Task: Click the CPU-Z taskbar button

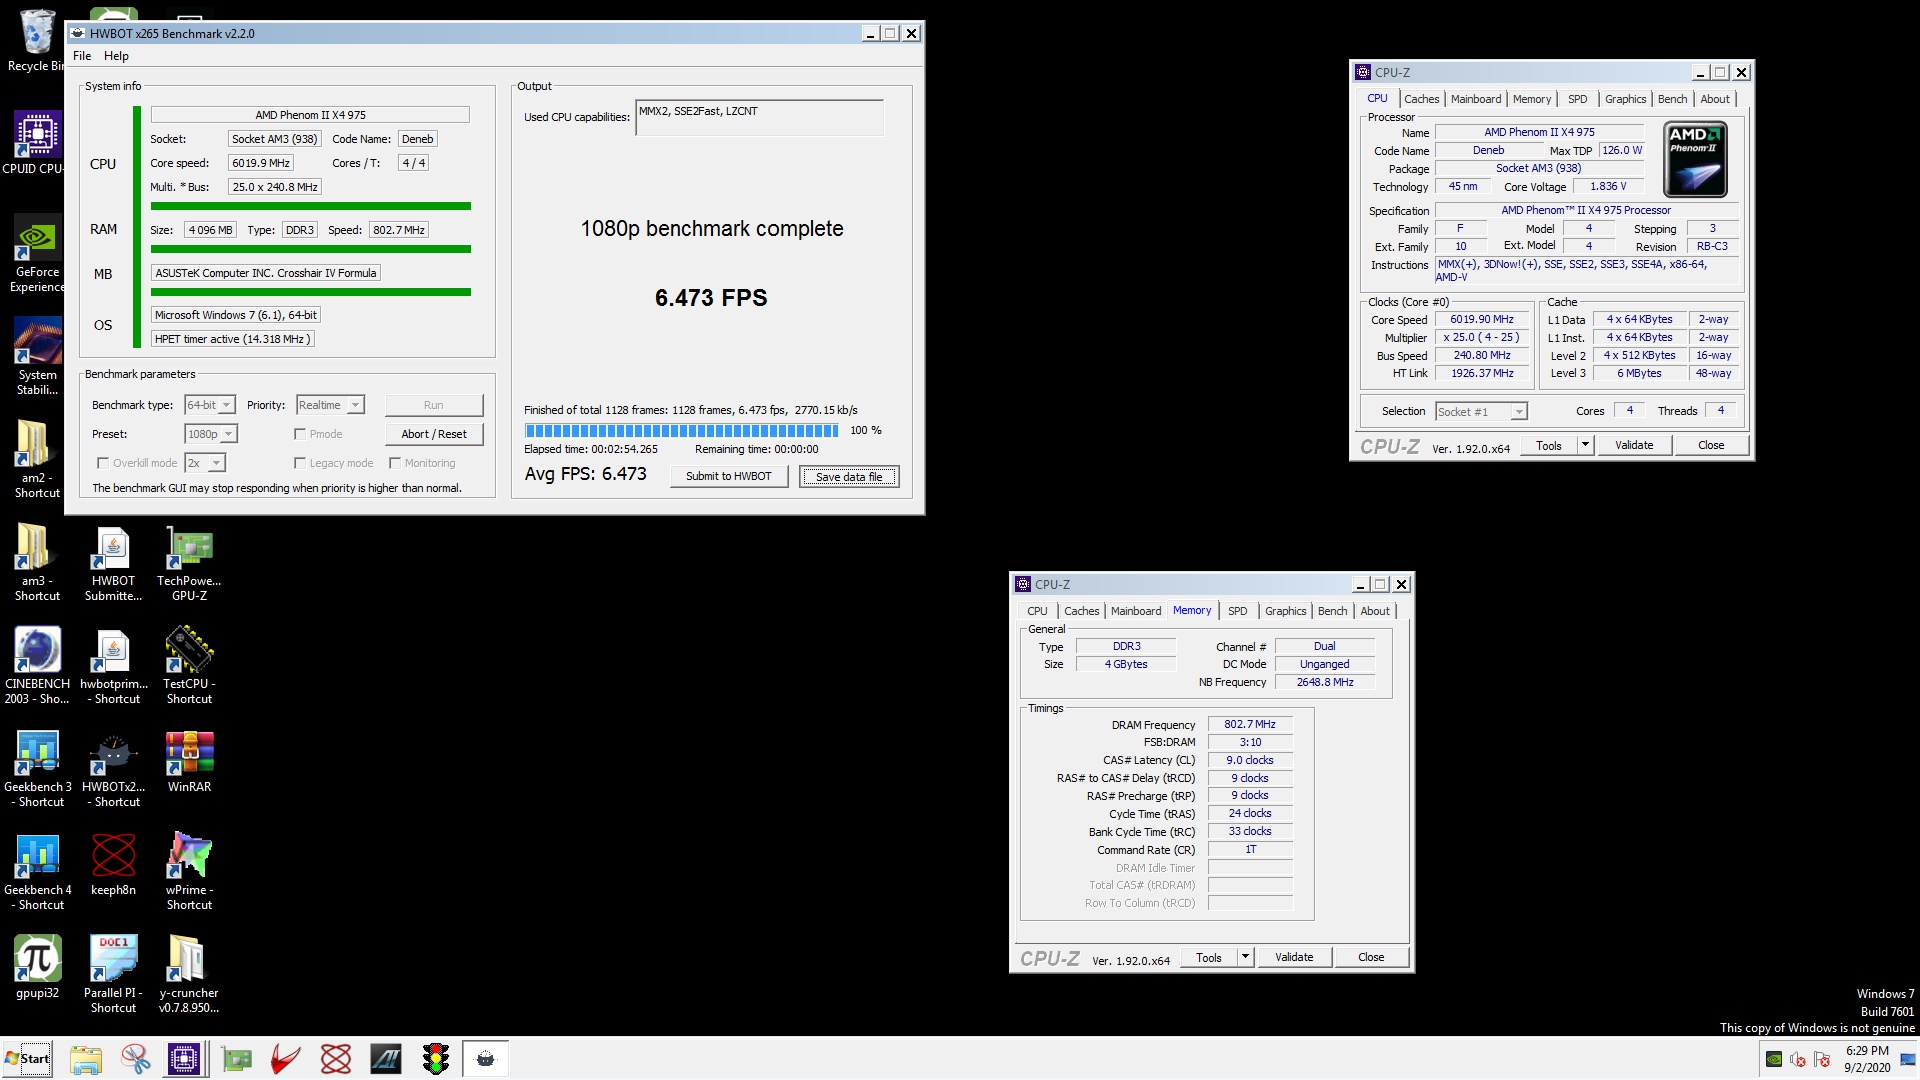Action: click(184, 1059)
